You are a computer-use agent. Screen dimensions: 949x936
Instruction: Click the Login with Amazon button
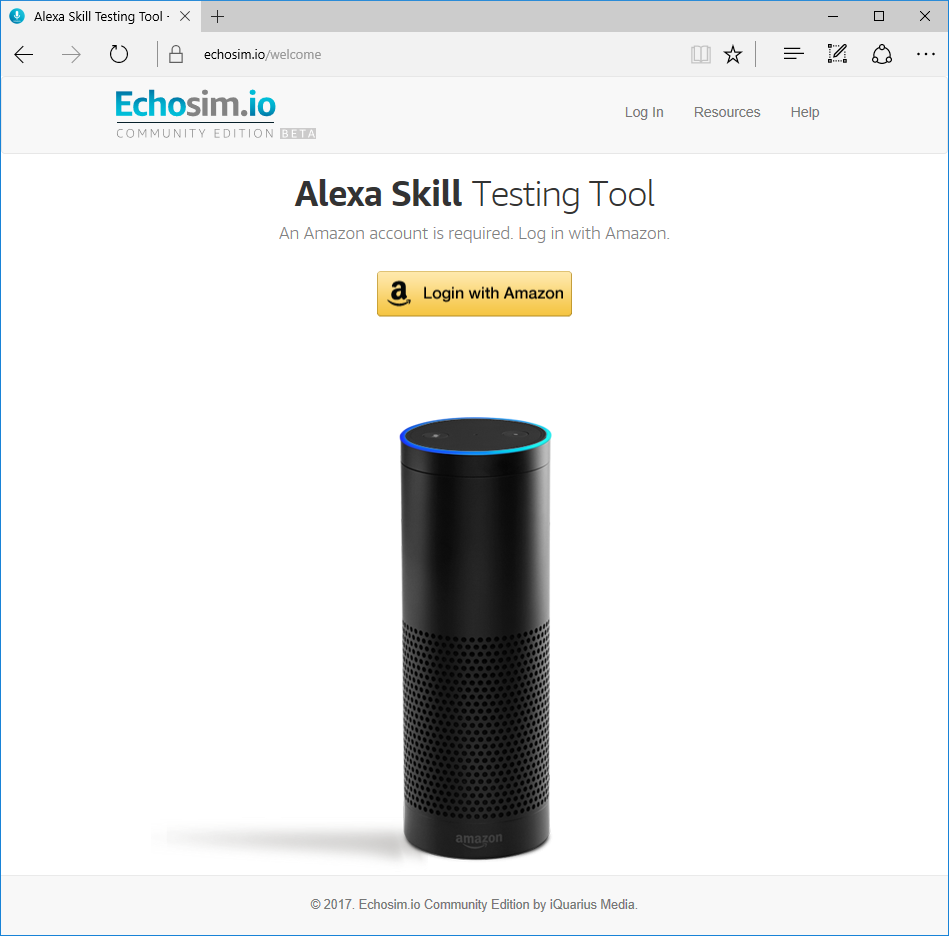[x=474, y=293]
